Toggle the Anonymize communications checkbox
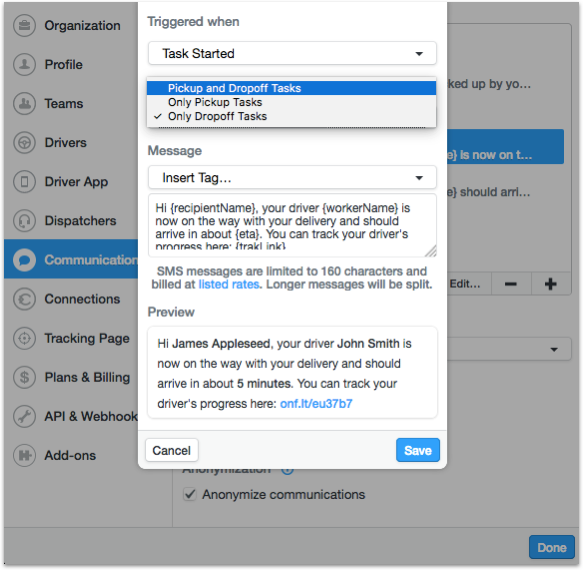583x570 pixels. click(x=190, y=495)
